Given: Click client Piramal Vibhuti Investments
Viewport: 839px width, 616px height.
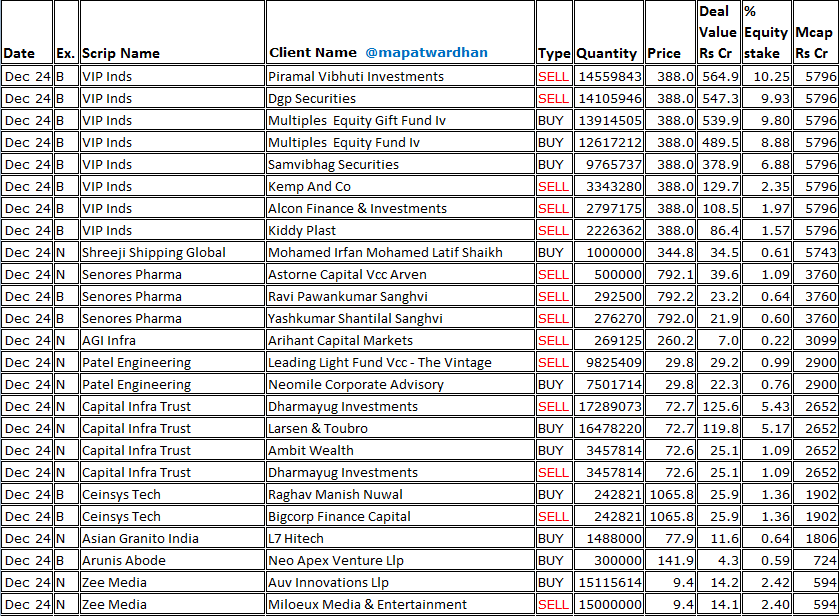Looking at the screenshot, I should pos(356,77).
